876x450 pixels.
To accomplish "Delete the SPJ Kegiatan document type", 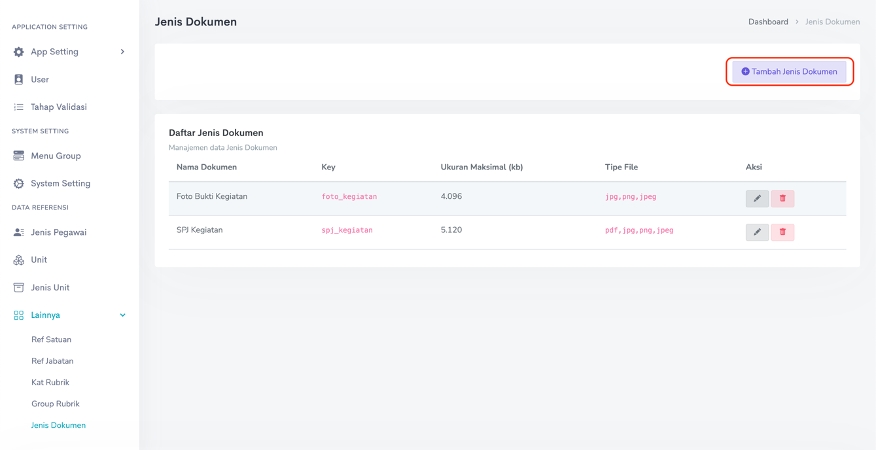I will coord(782,232).
